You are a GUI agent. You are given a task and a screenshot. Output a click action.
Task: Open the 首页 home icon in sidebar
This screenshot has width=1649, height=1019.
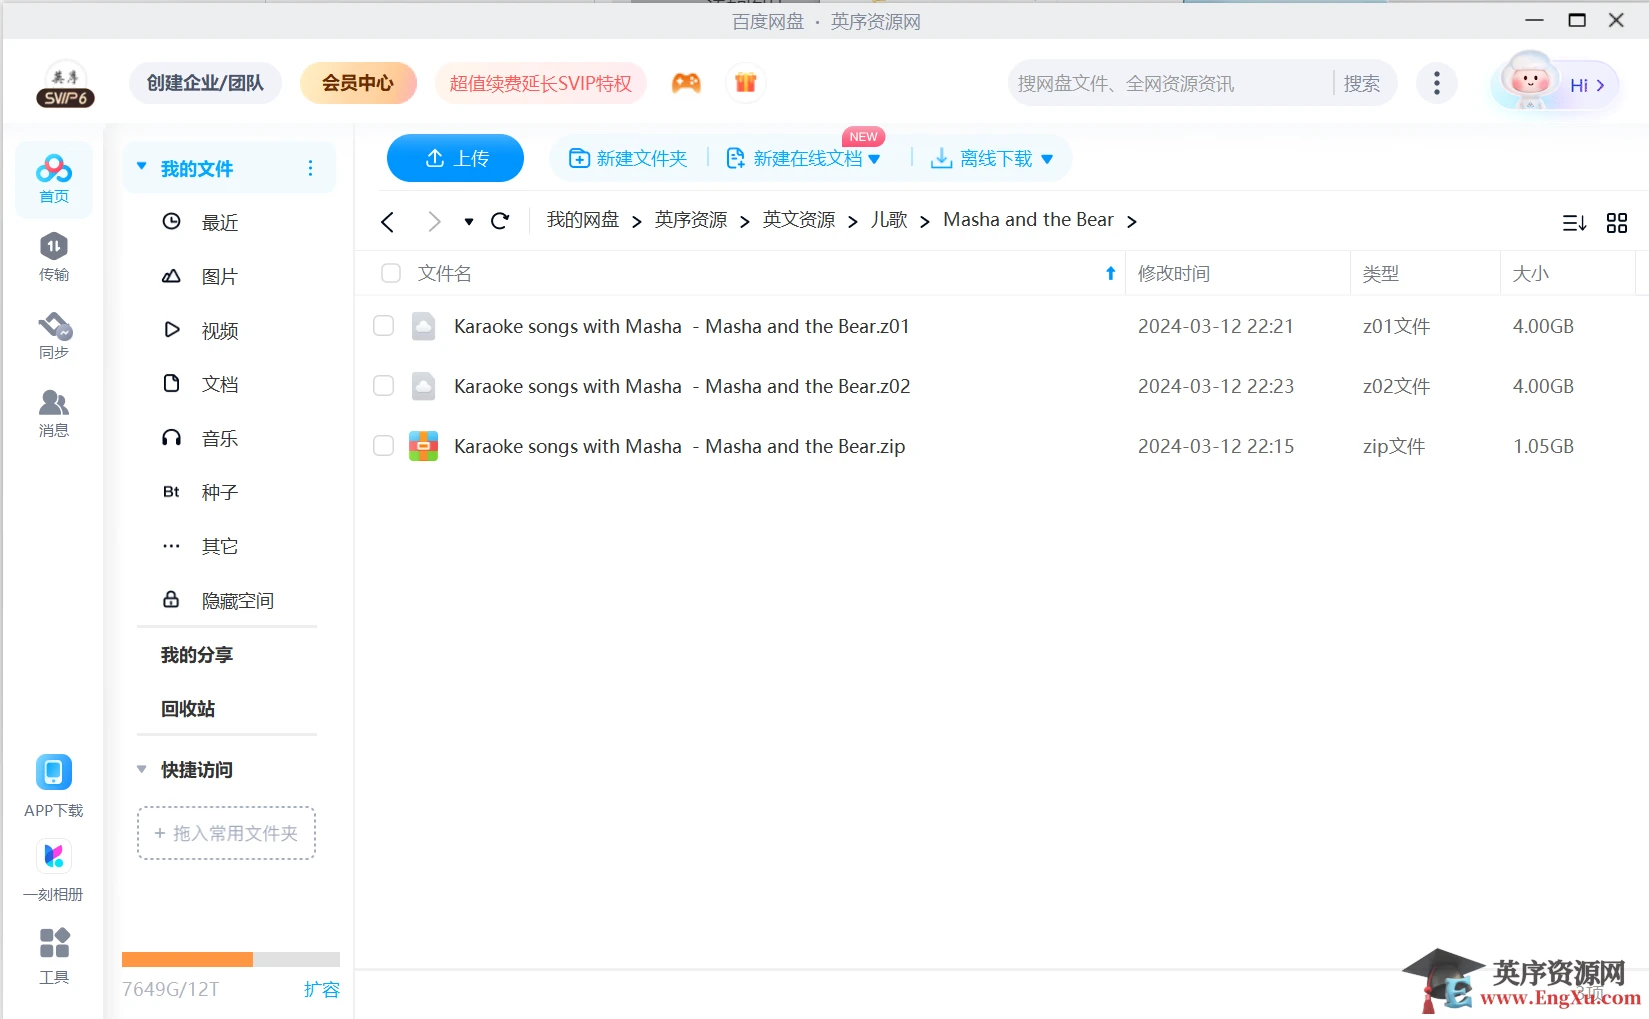coord(54,179)
